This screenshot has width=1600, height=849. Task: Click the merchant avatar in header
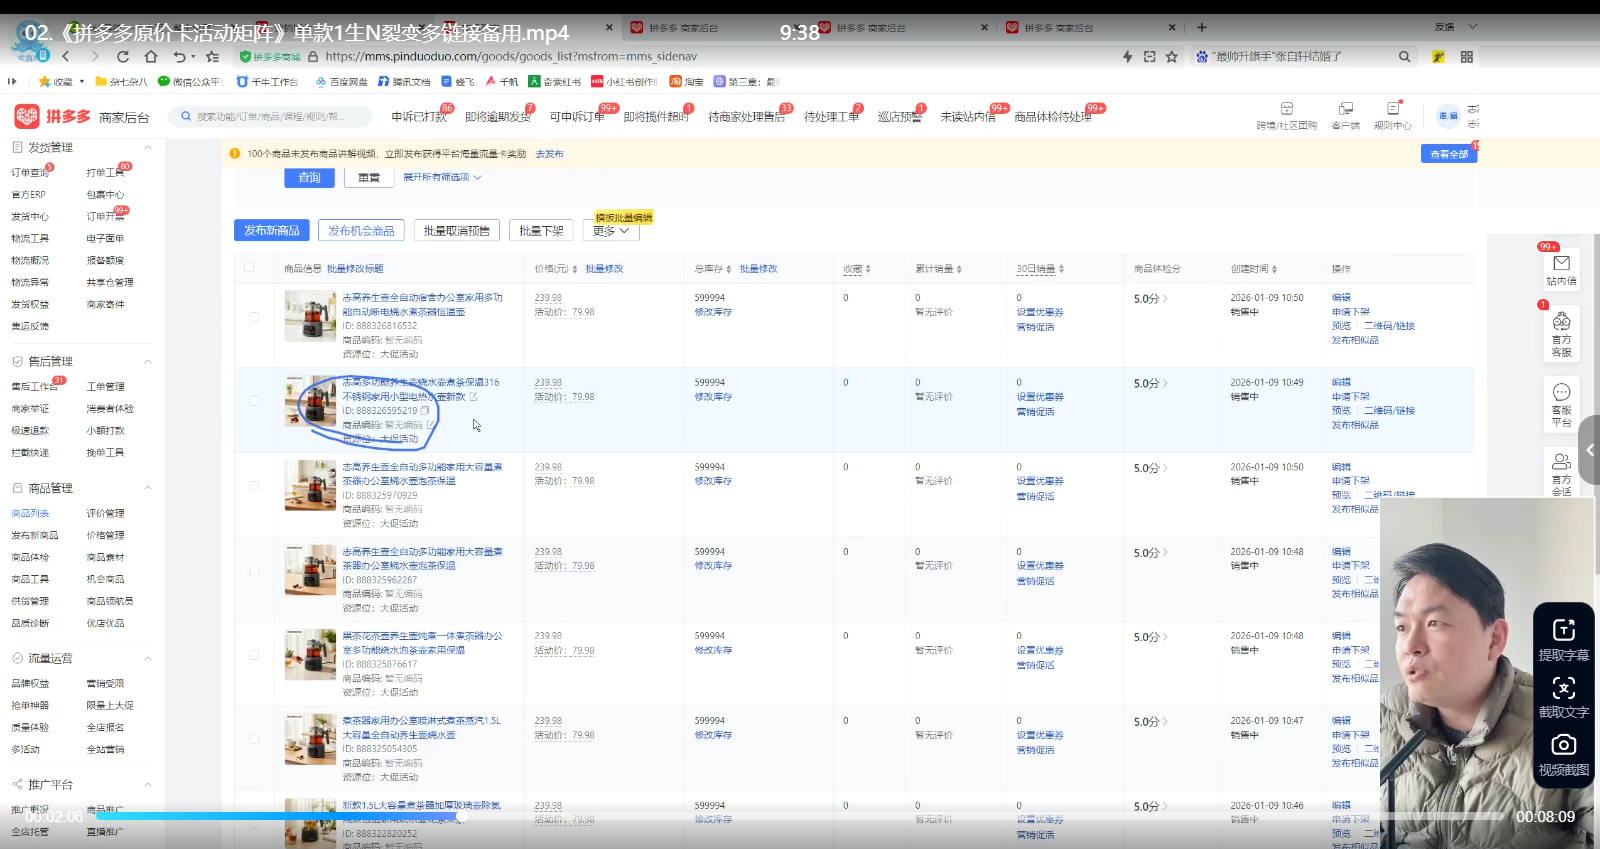pyautogui.click(x=1448, y=116)
